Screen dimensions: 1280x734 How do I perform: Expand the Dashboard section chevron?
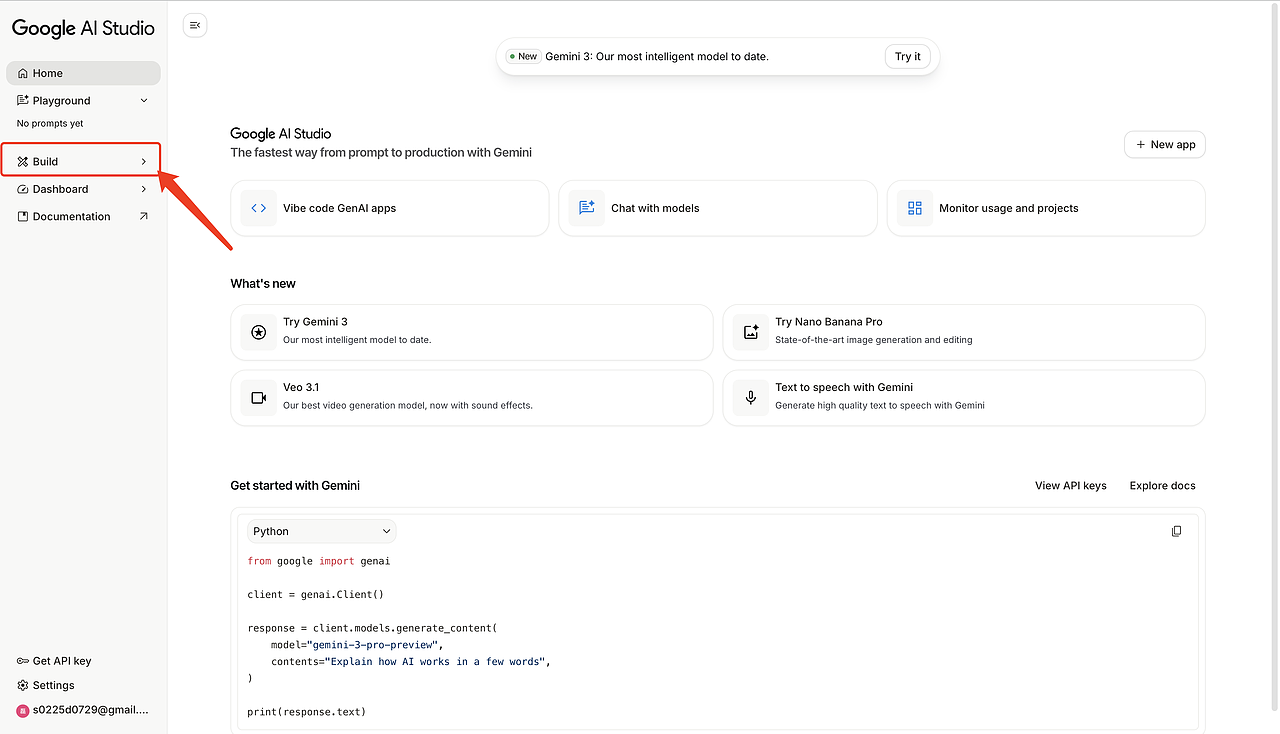(143, 189)
